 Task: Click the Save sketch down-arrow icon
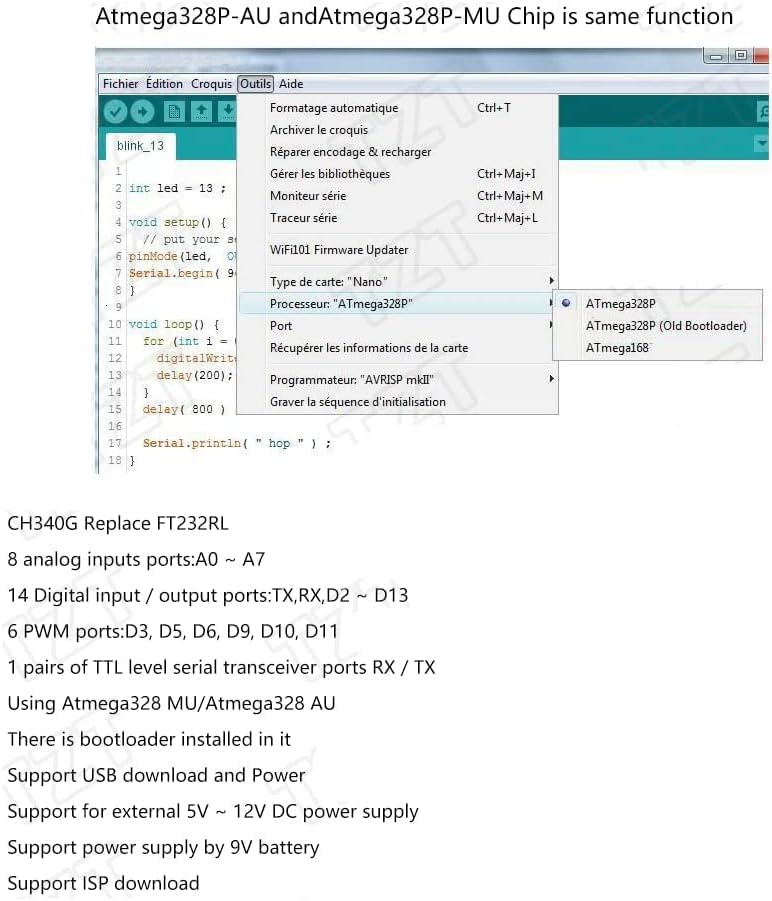point(227,111)
